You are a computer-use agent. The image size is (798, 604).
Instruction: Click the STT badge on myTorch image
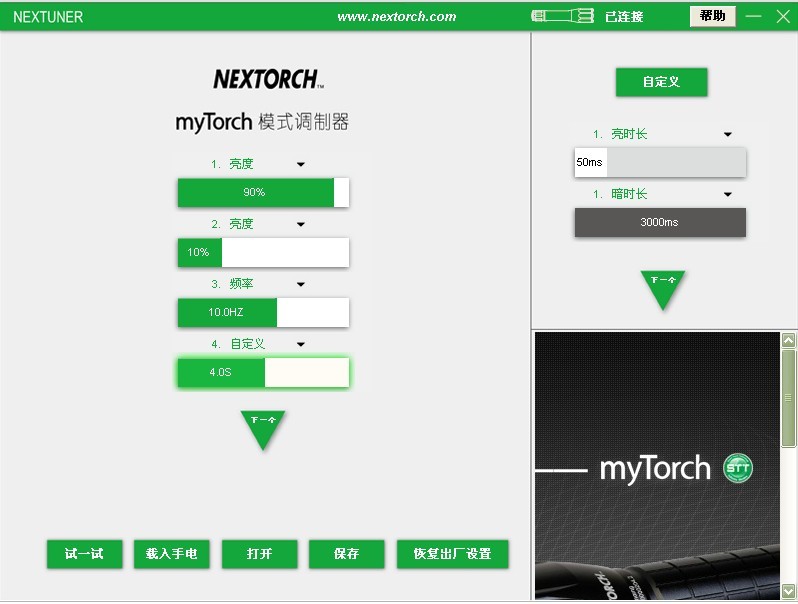point(737,468)
